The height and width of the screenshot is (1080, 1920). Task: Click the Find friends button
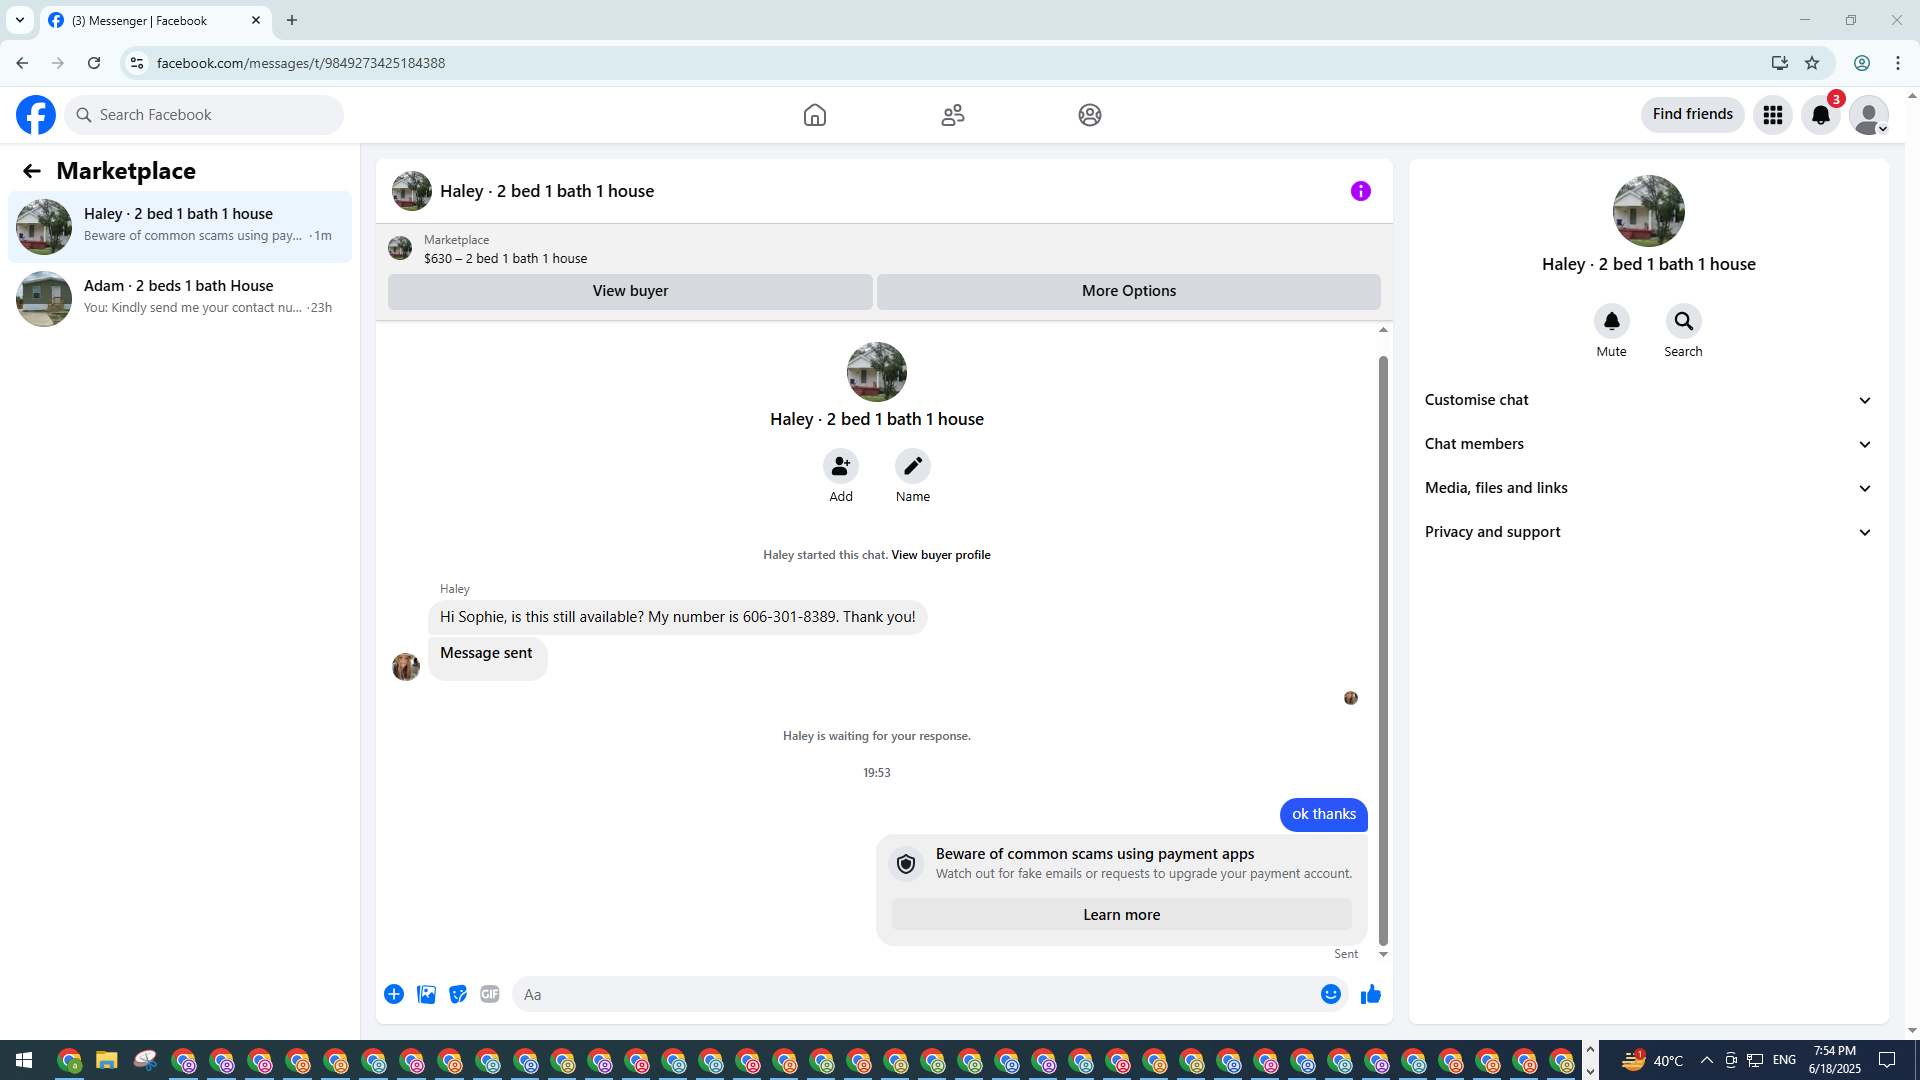coord(1693,115)
